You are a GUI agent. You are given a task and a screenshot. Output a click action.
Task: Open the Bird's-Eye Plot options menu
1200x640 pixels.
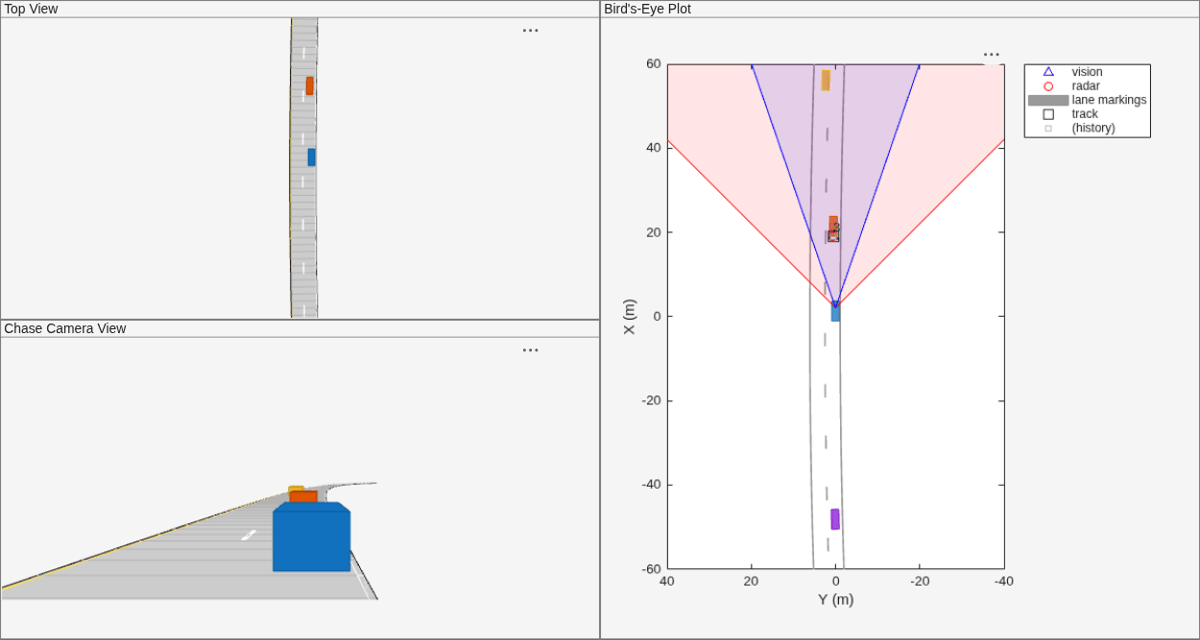991,55
